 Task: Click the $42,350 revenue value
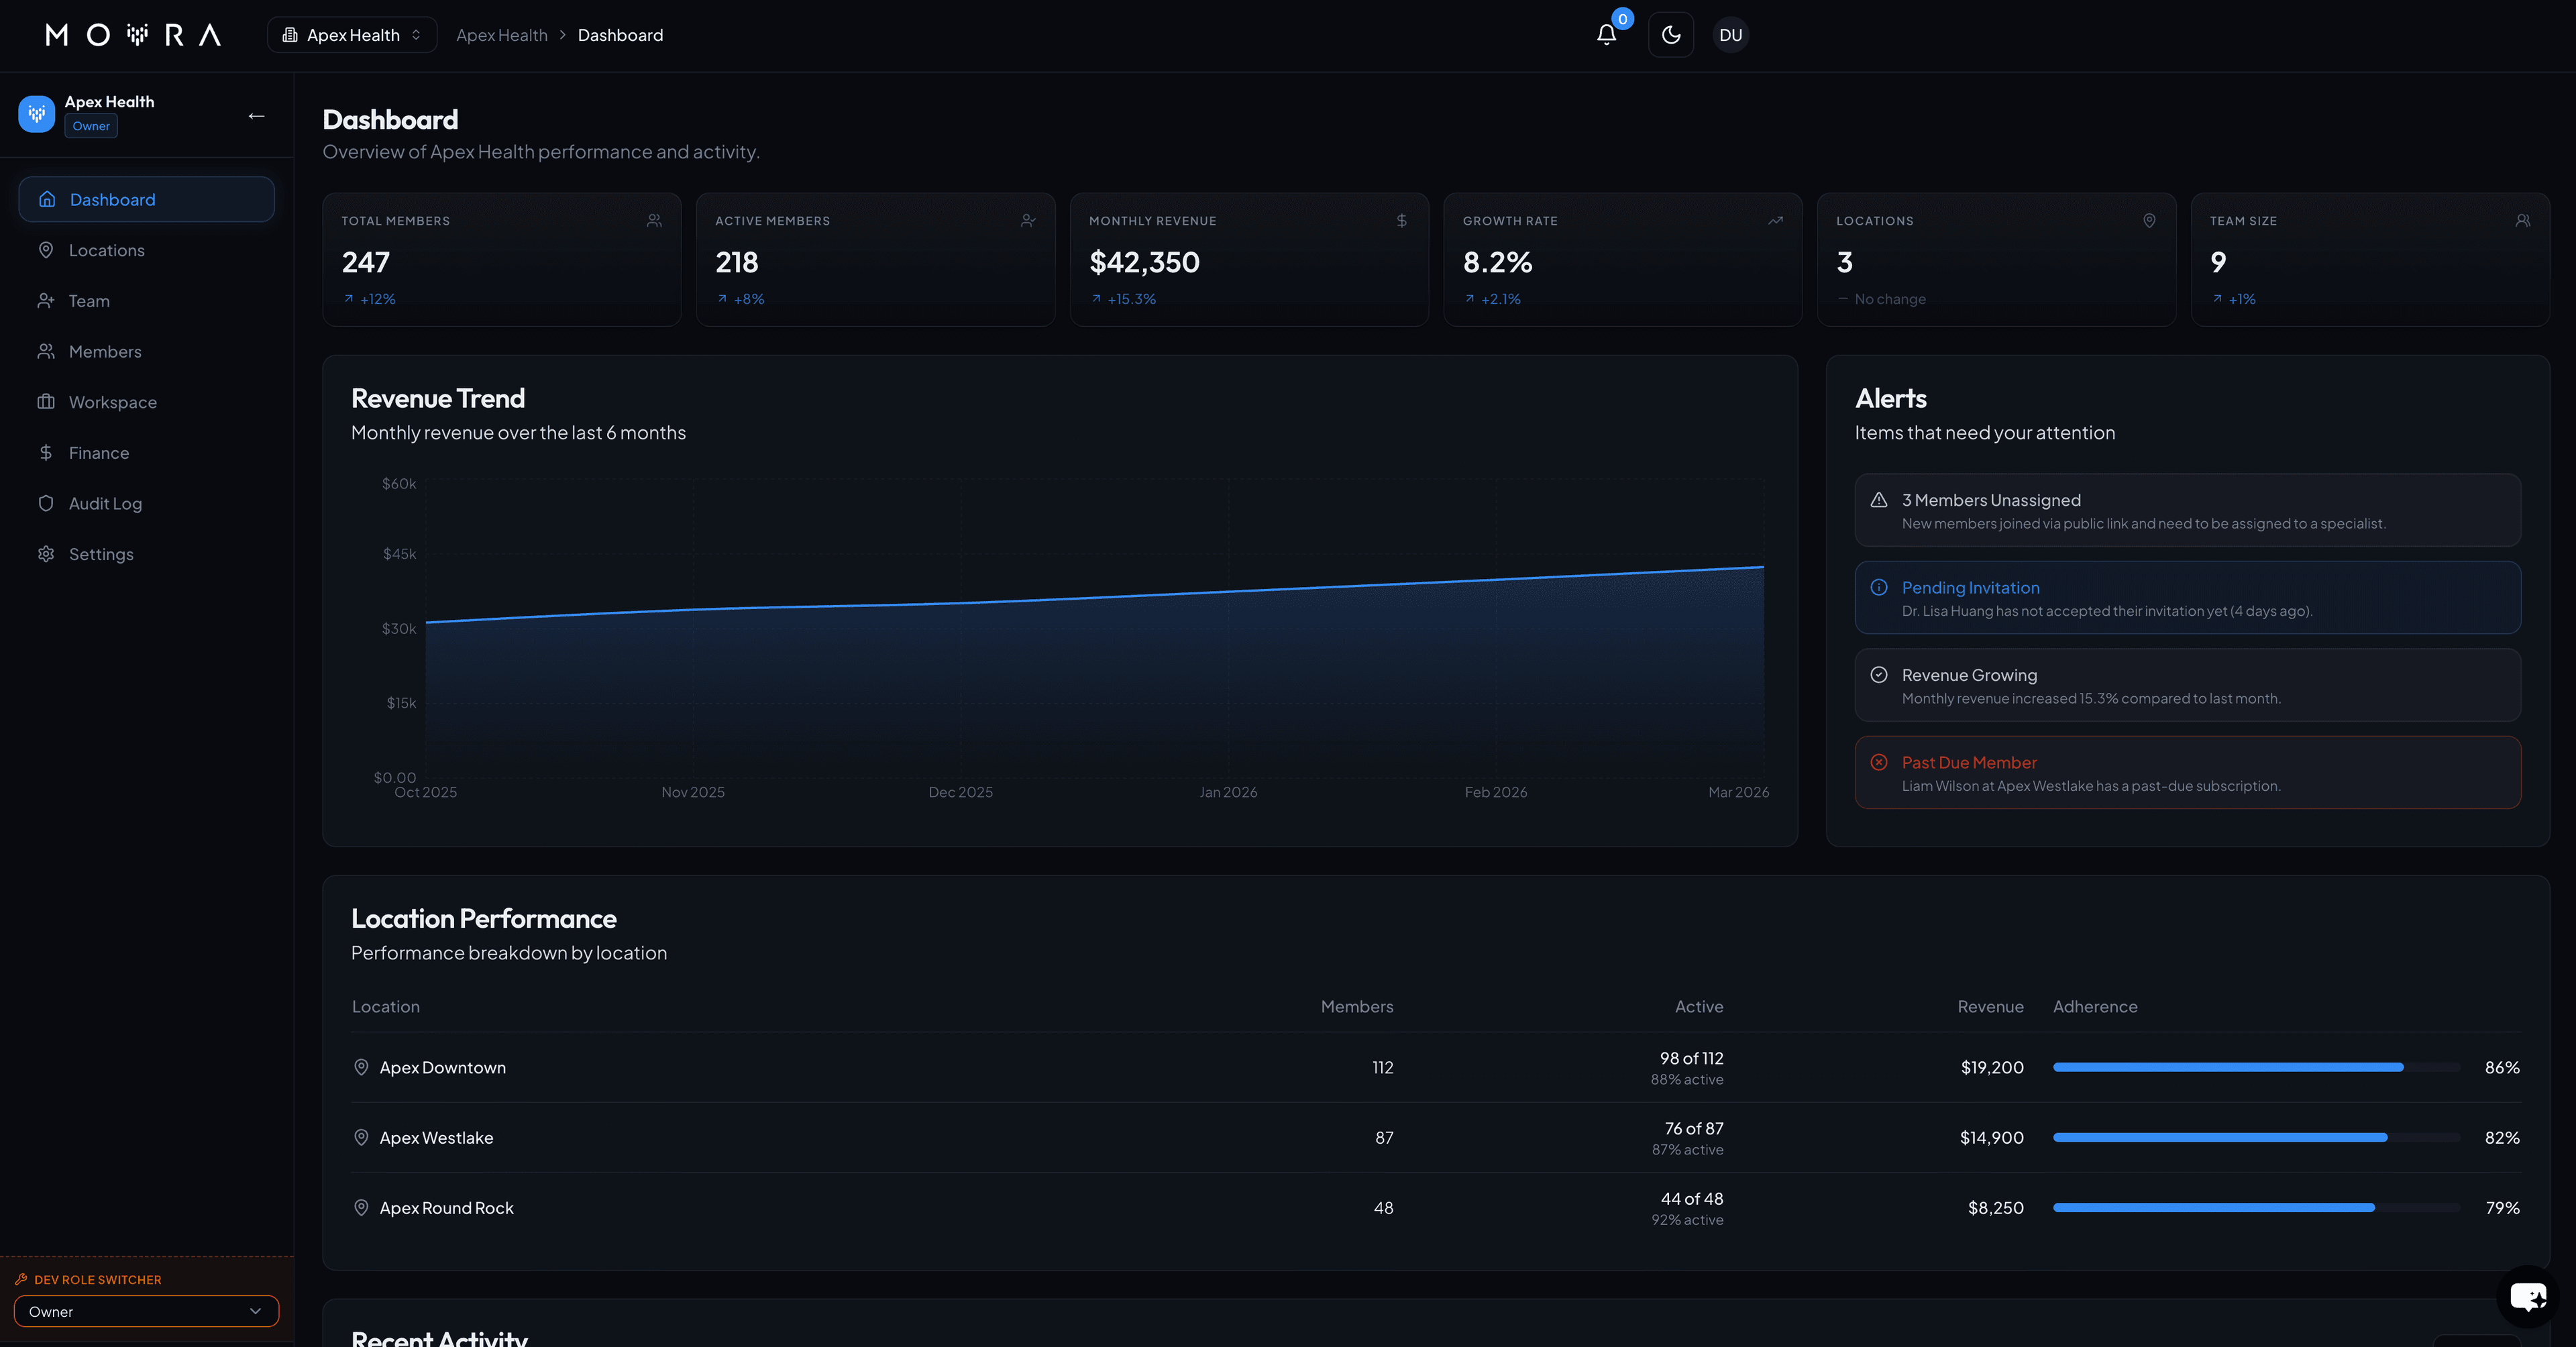click(1144, 262)
